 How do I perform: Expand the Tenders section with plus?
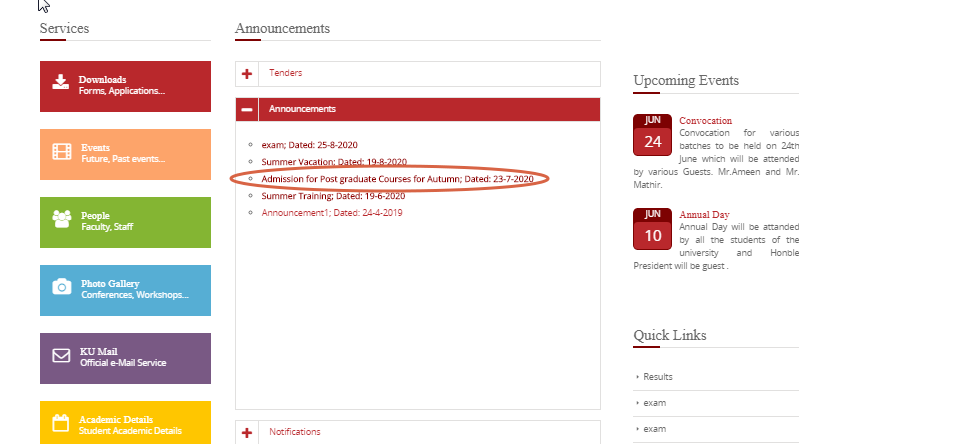pos(247,74)
